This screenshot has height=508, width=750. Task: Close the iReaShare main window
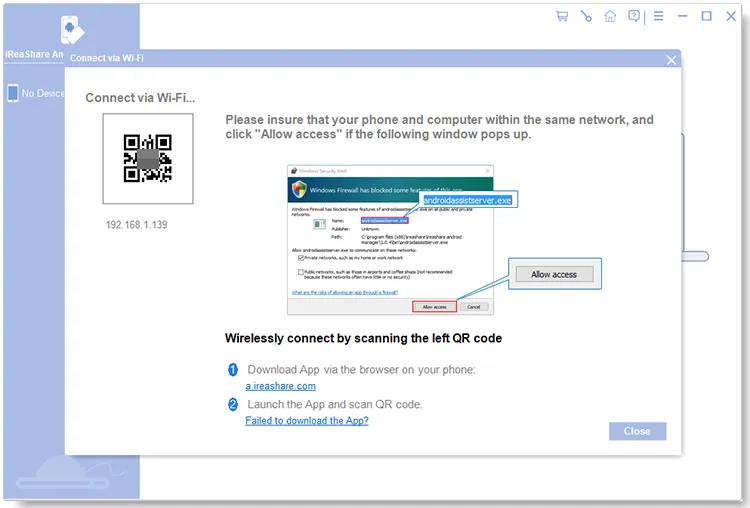click(731, 16)
